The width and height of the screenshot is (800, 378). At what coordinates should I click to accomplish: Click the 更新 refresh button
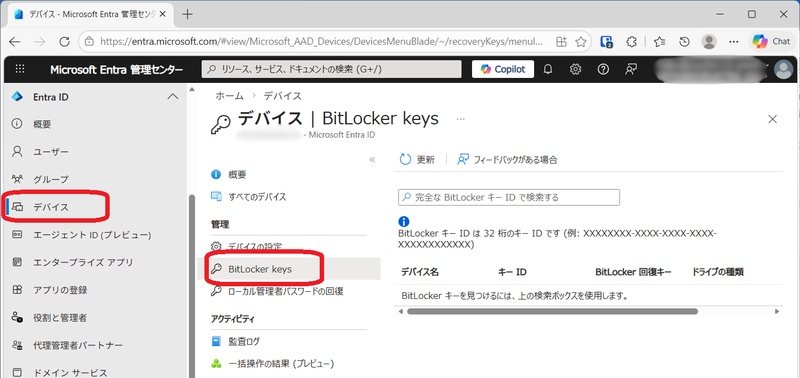(417, 160)
